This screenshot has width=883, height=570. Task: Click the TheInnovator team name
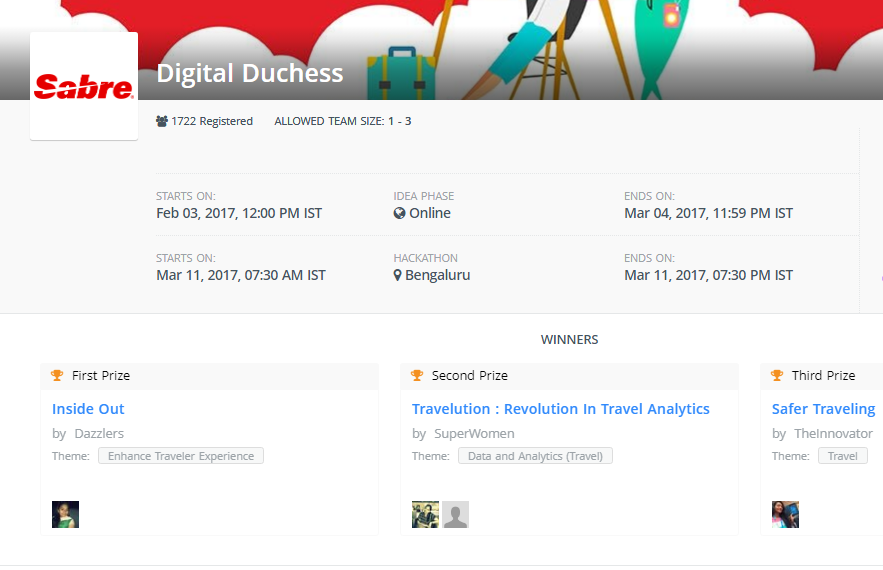coord(833,434)
